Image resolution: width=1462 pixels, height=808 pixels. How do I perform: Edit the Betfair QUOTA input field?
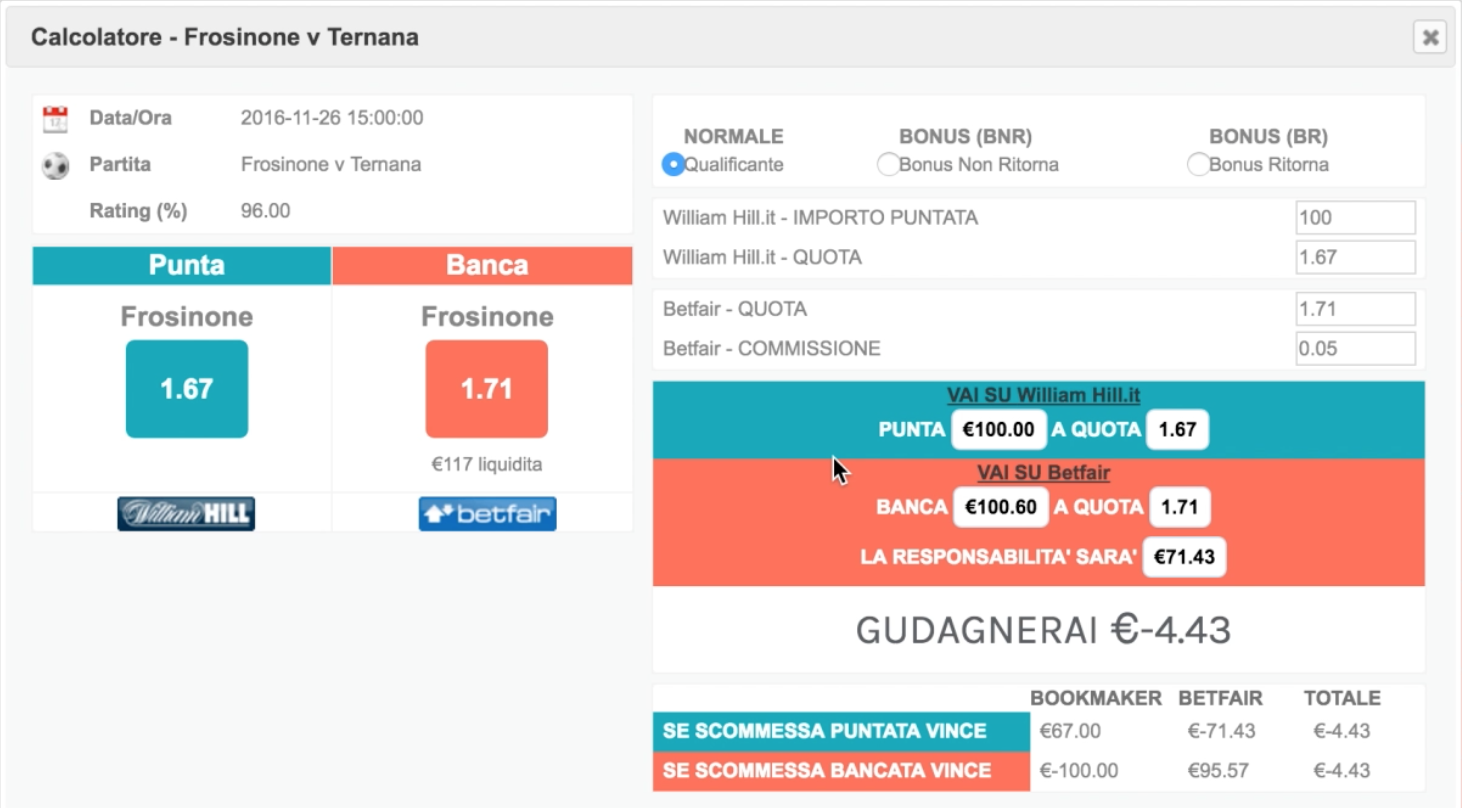point(1355,309)
